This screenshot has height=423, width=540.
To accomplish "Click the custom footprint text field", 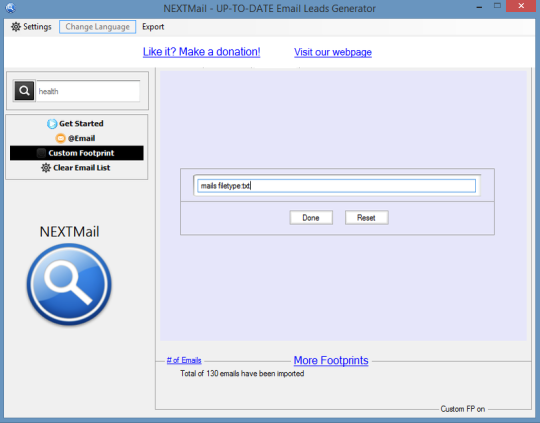I will point(336,186).
